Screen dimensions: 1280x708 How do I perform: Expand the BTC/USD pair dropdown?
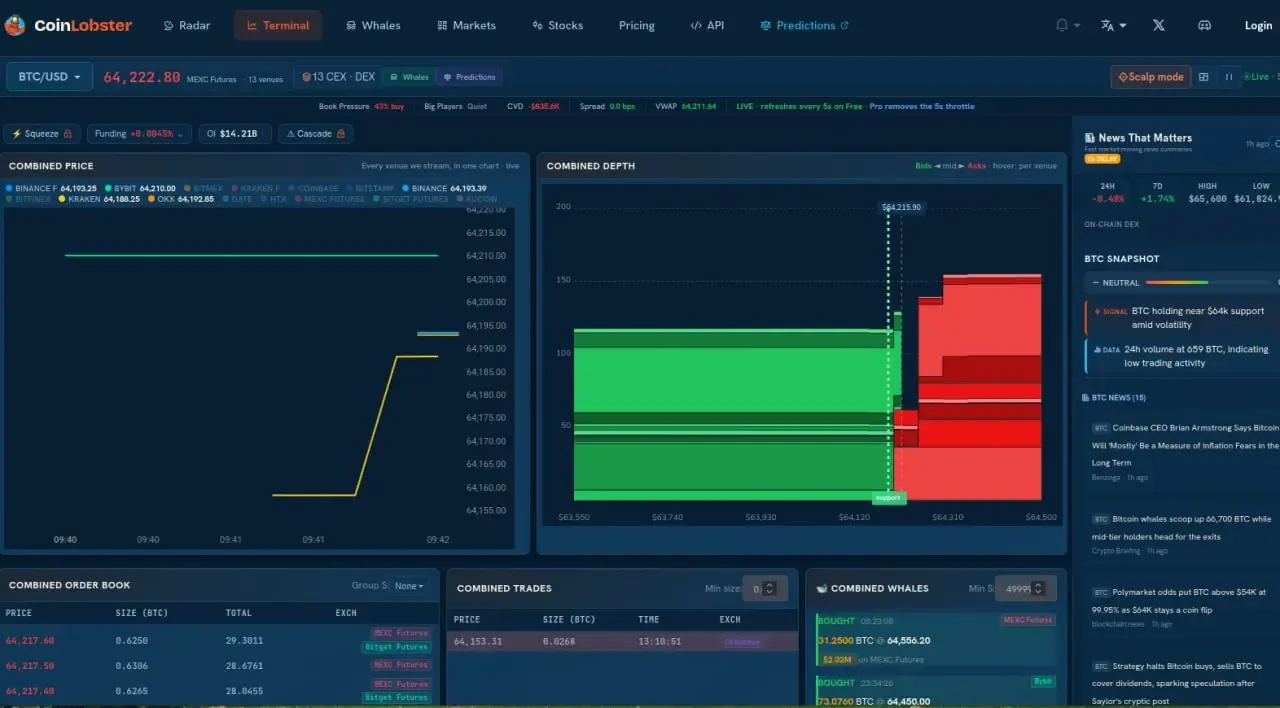[49, 77]
